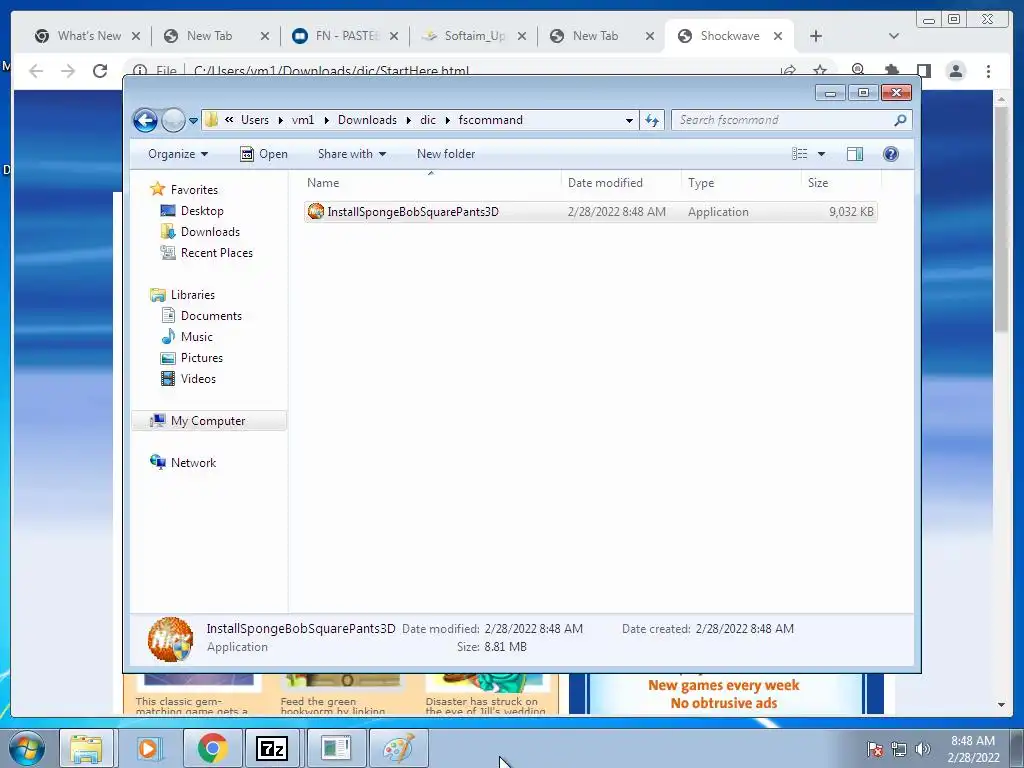Expand the view options dropdown arrow

point(822,154)
